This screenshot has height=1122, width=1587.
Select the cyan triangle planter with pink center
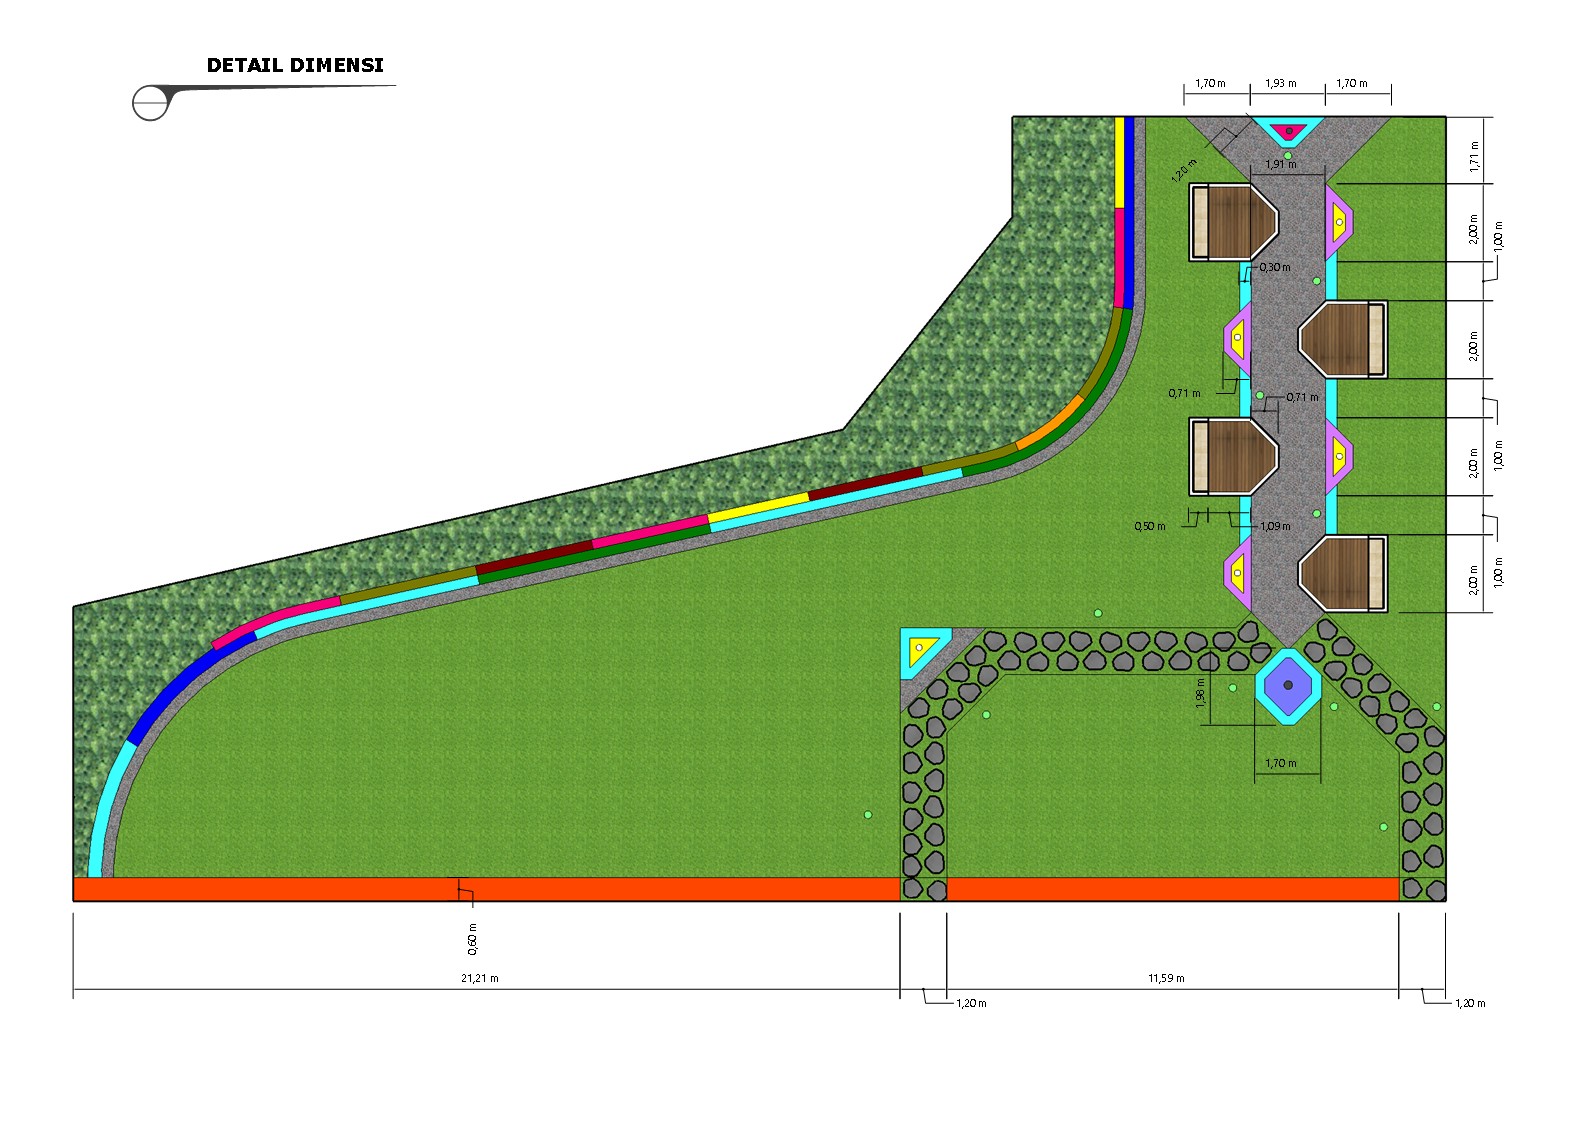coord(1289,131)
